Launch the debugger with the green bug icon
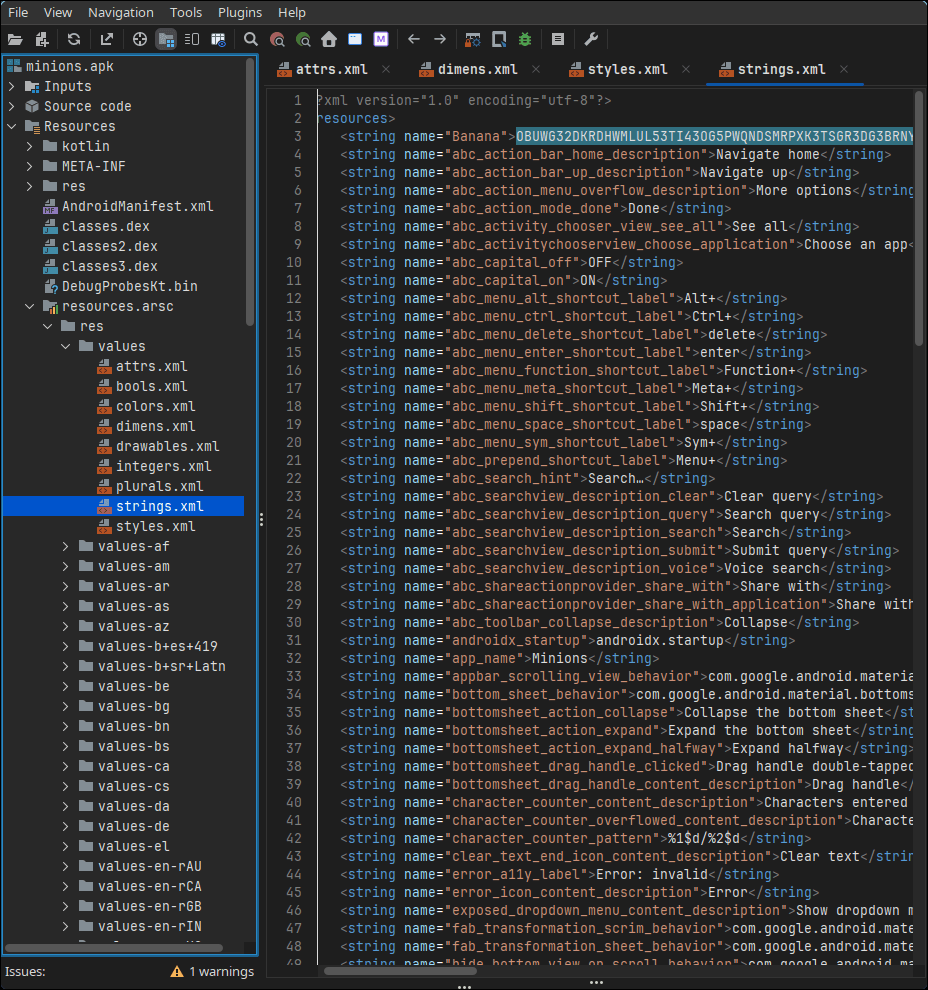Image resolution: width=928 pixels, height=990 pixels. click(526, 40)
